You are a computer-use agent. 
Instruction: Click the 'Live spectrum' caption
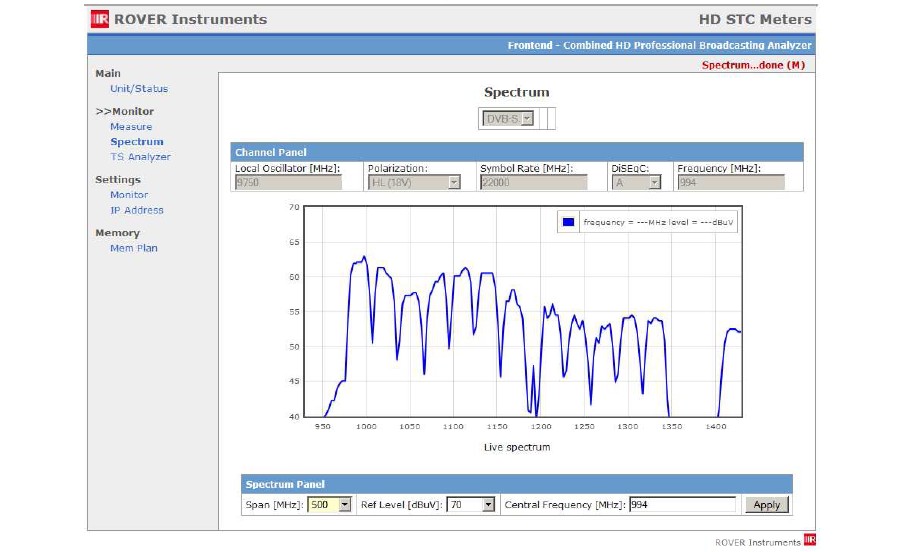[517, 447]
